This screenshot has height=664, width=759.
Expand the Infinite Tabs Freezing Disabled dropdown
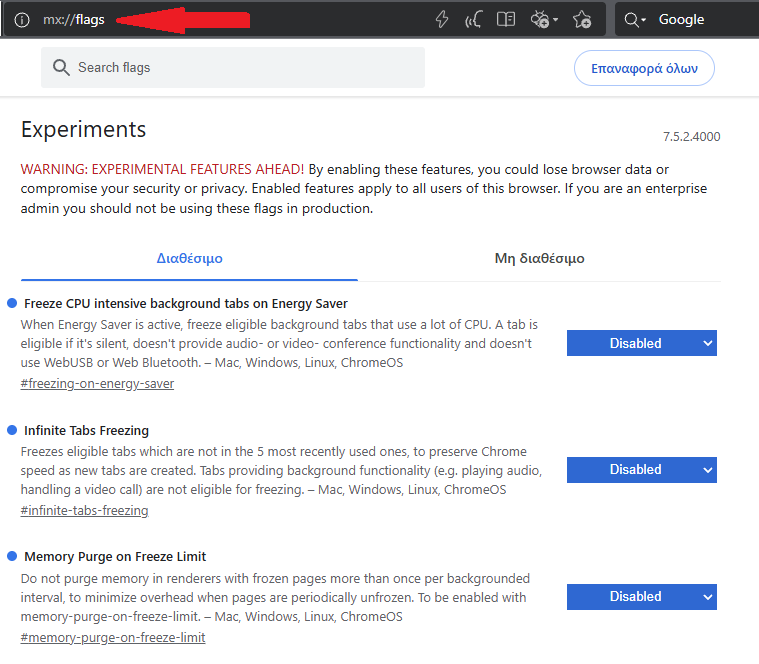click(641, 470)
